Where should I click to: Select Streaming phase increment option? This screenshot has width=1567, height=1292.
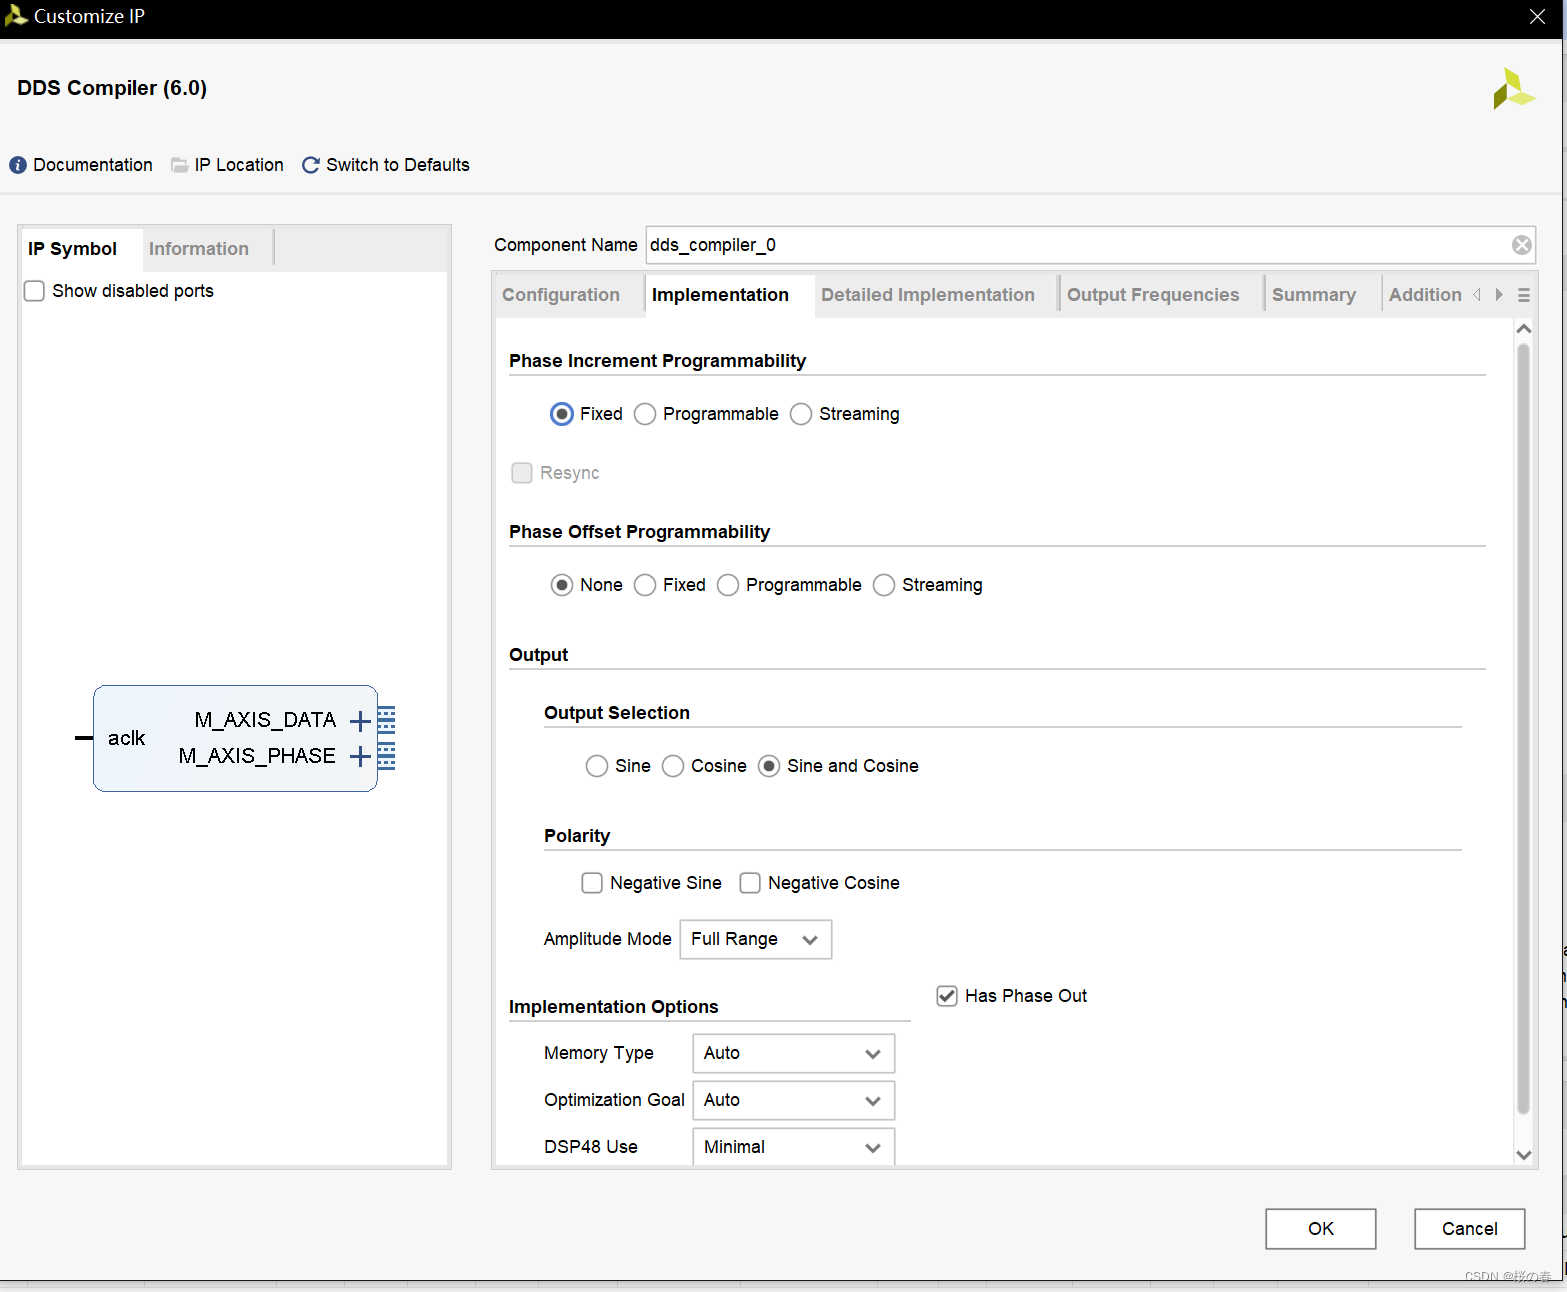(x=801, y=414)
